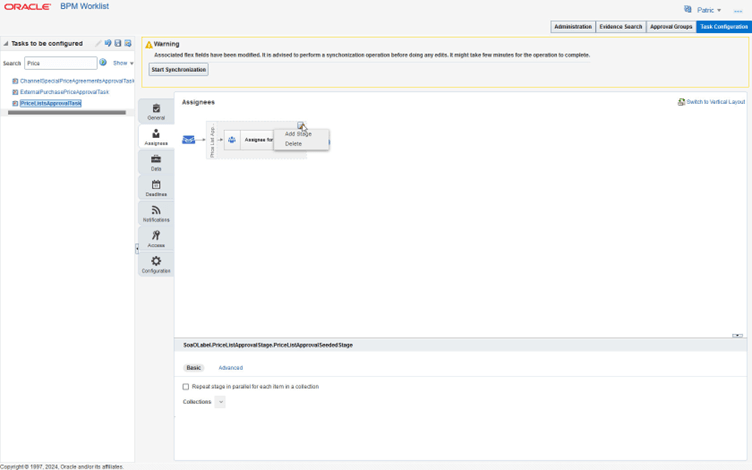Open the Configuration gear tab
This screenshot has height=470, width=752.
pyautogui.click(x=156, y=264)
